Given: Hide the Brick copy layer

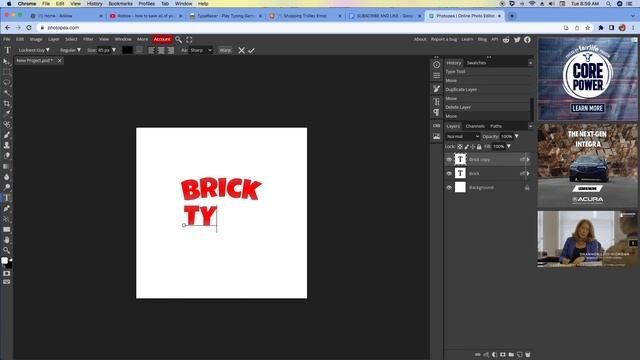Looking at the screenshot, I should (449, 160).
